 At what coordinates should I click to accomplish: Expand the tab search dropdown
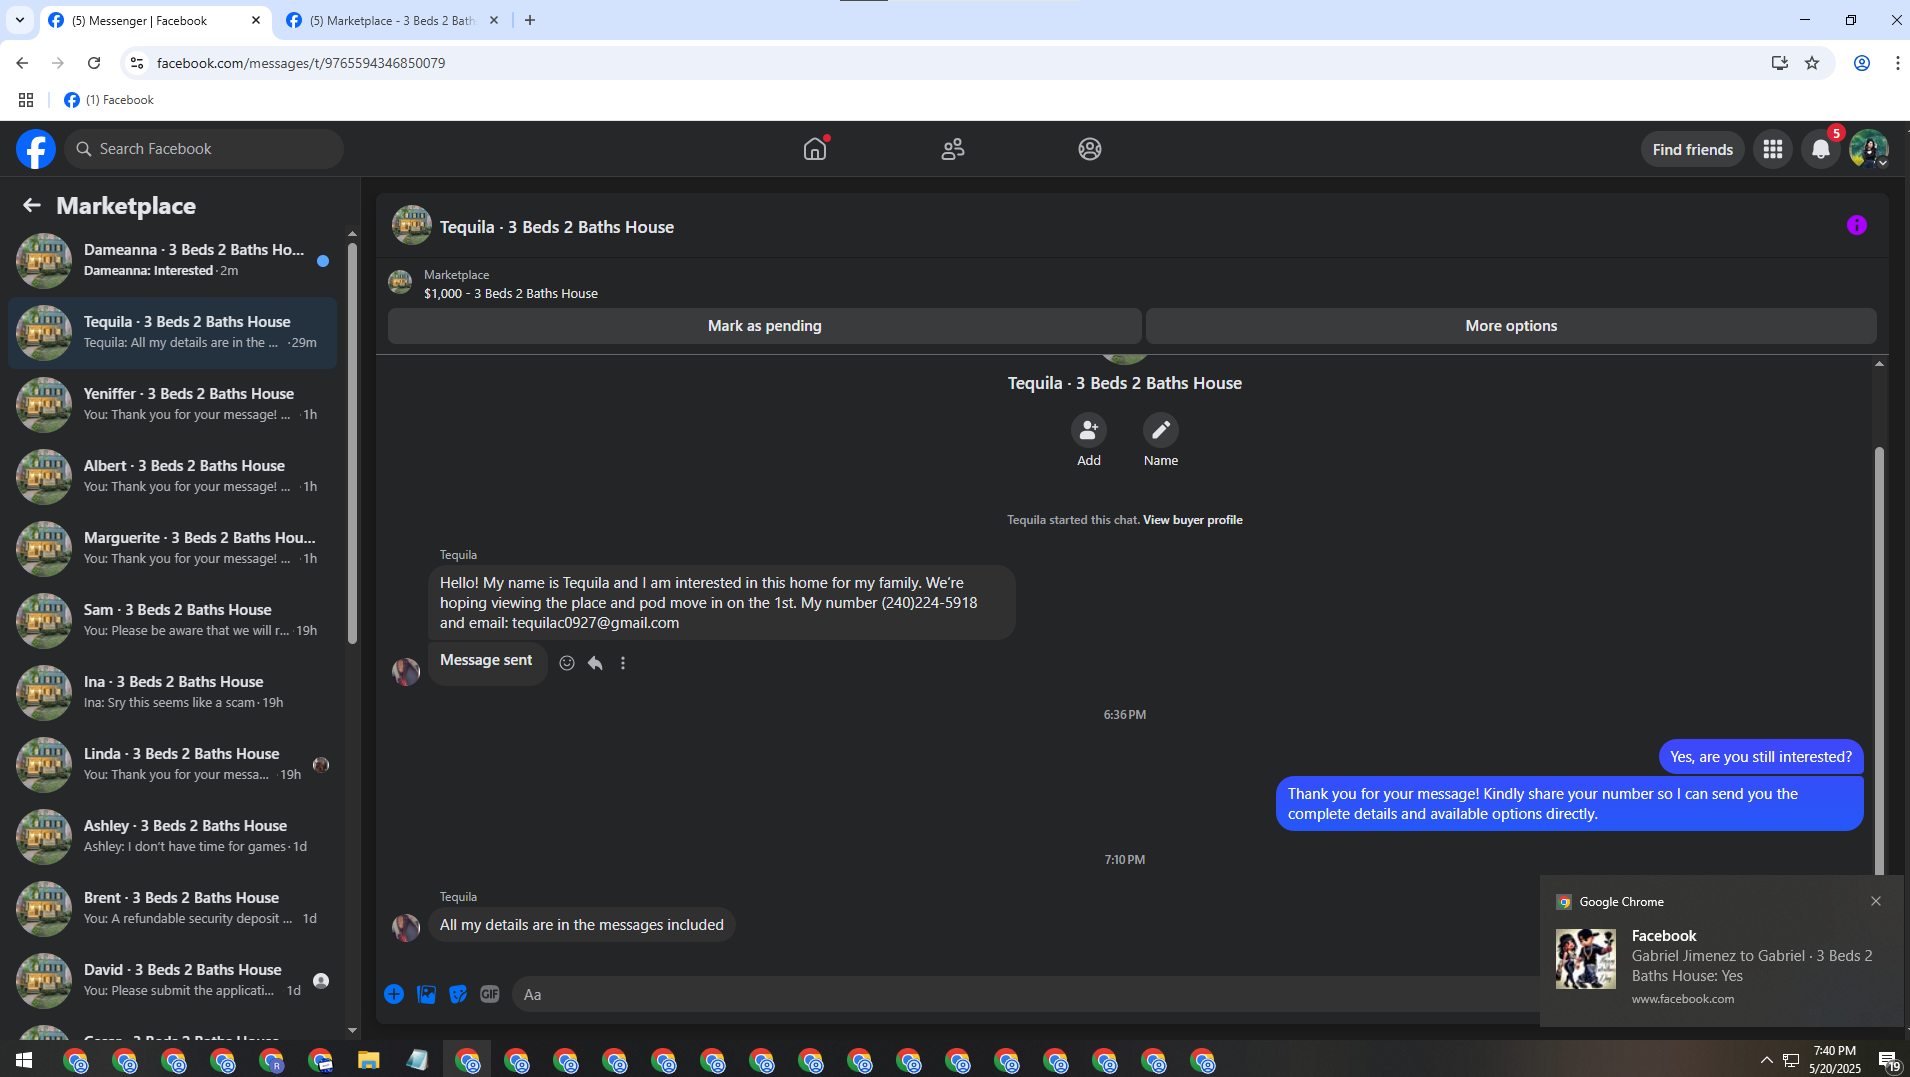tap(19, 20)
